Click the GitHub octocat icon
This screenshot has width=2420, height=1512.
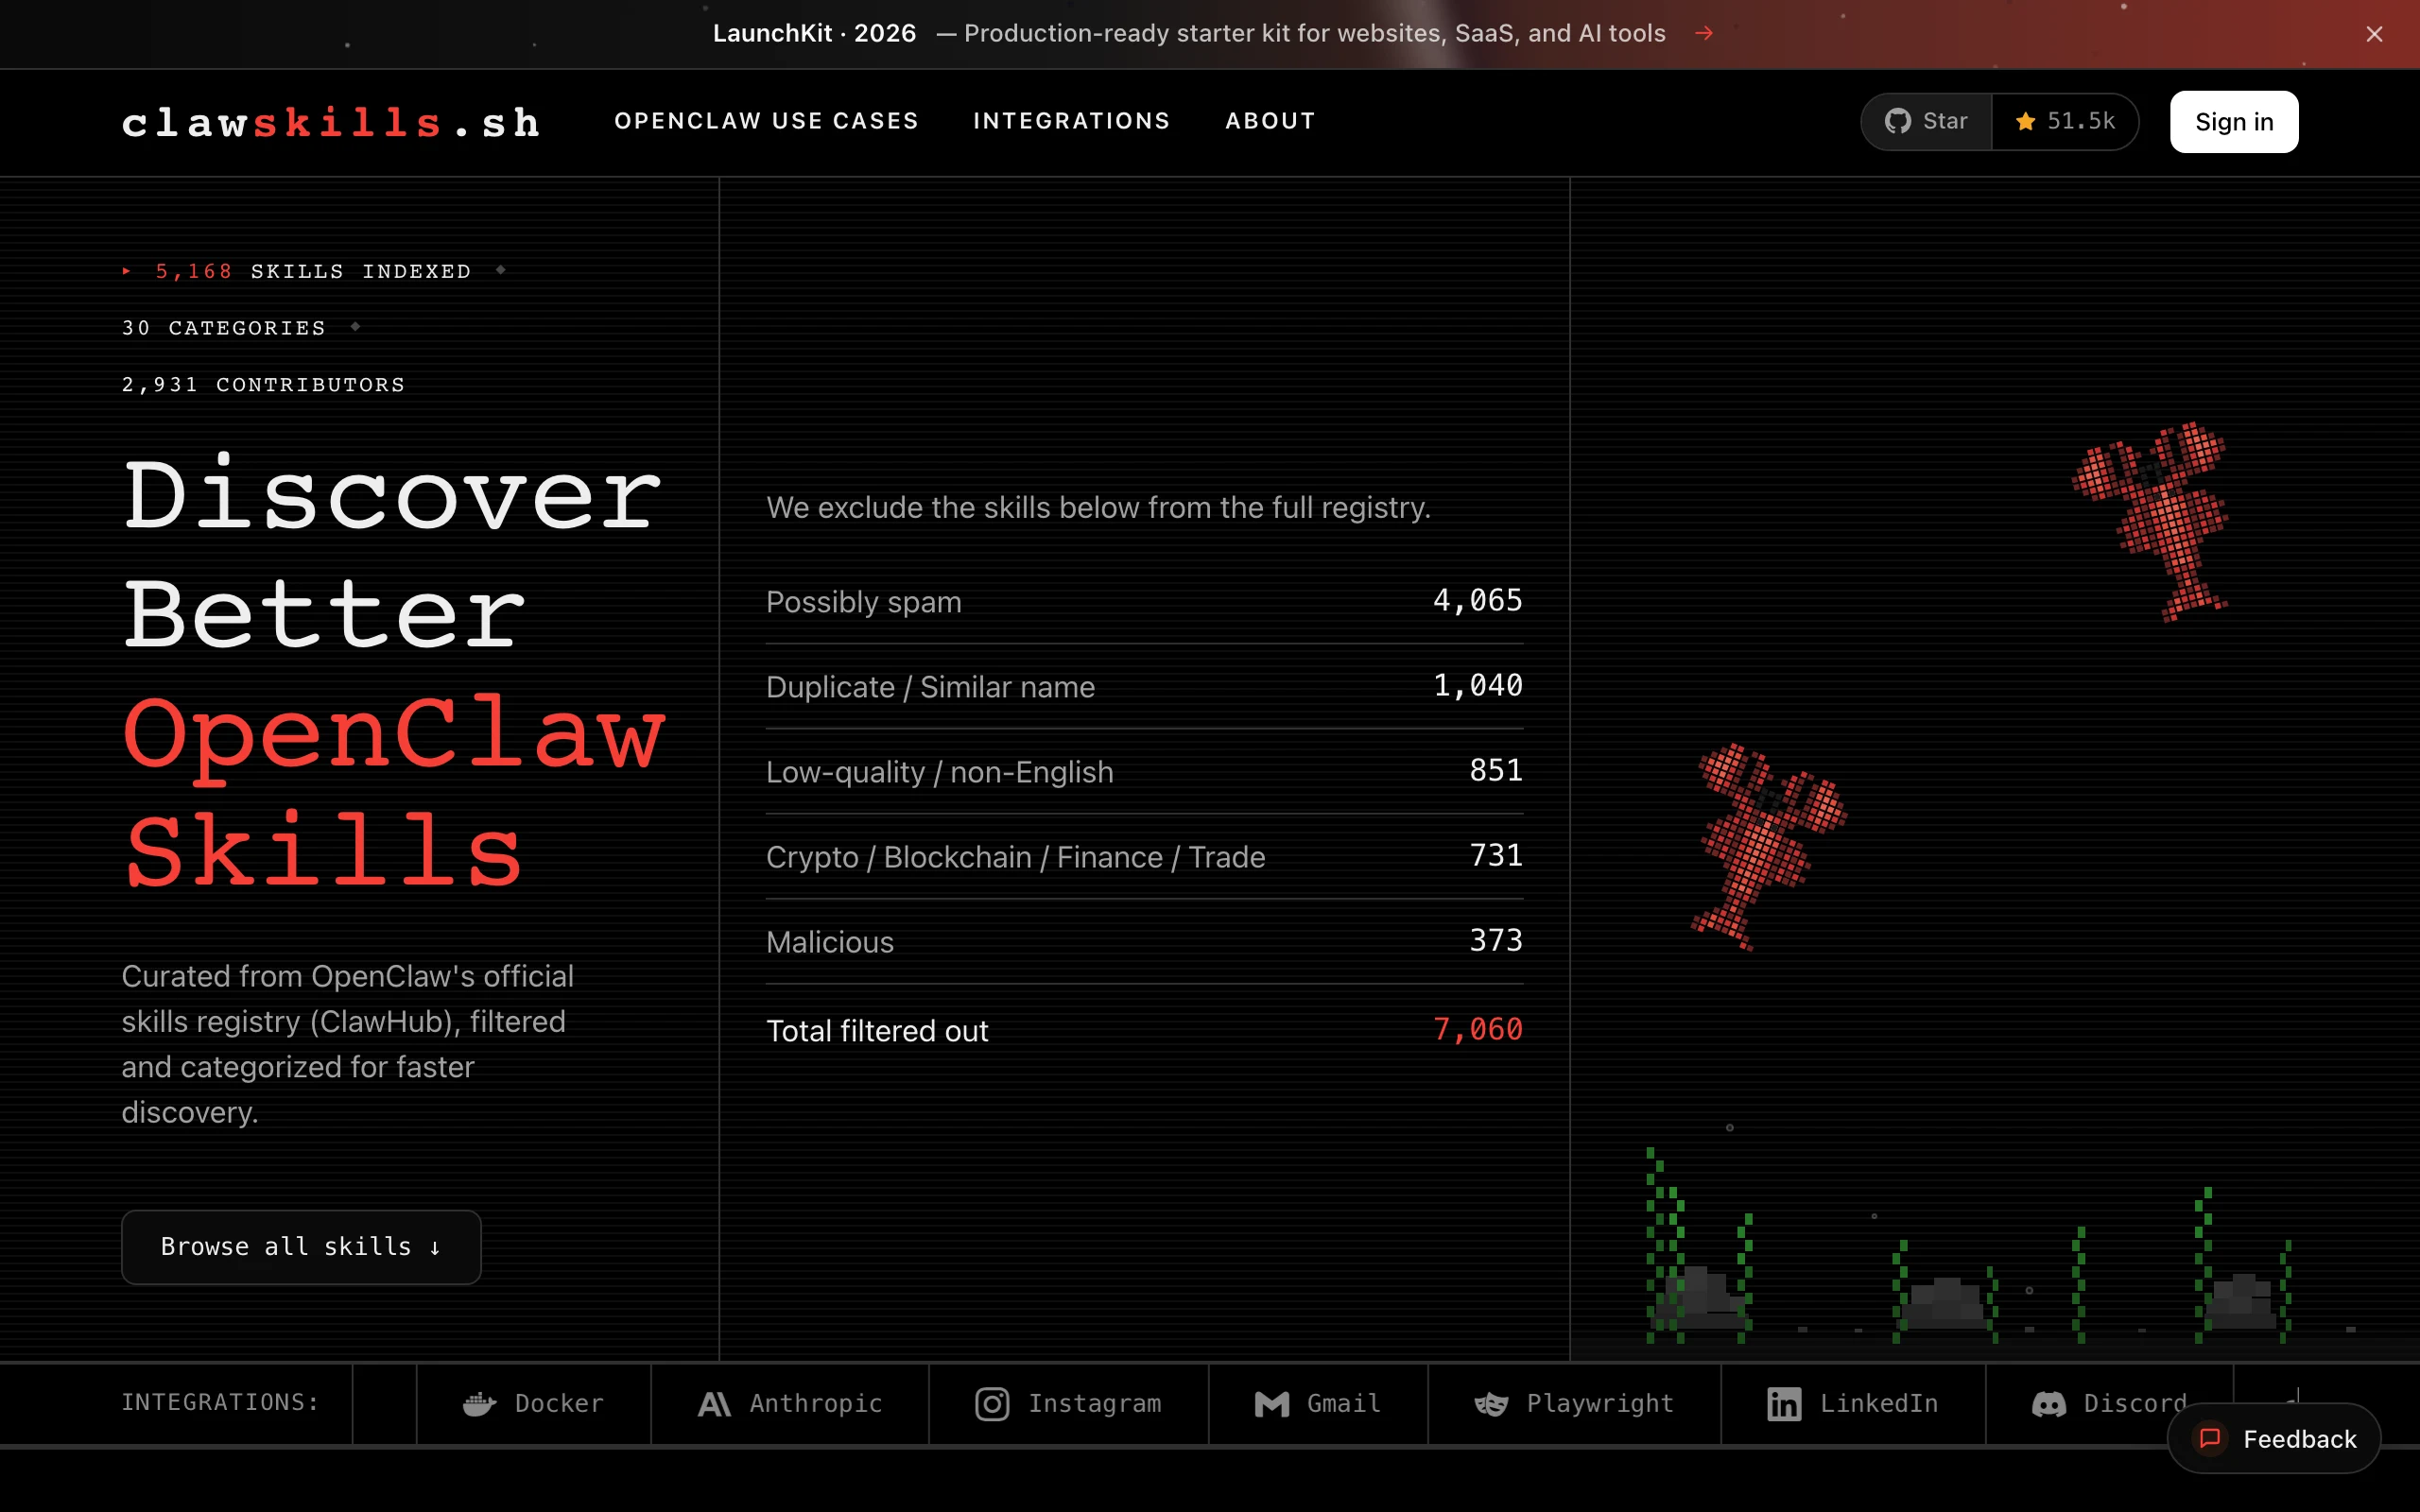[1897, 121]
